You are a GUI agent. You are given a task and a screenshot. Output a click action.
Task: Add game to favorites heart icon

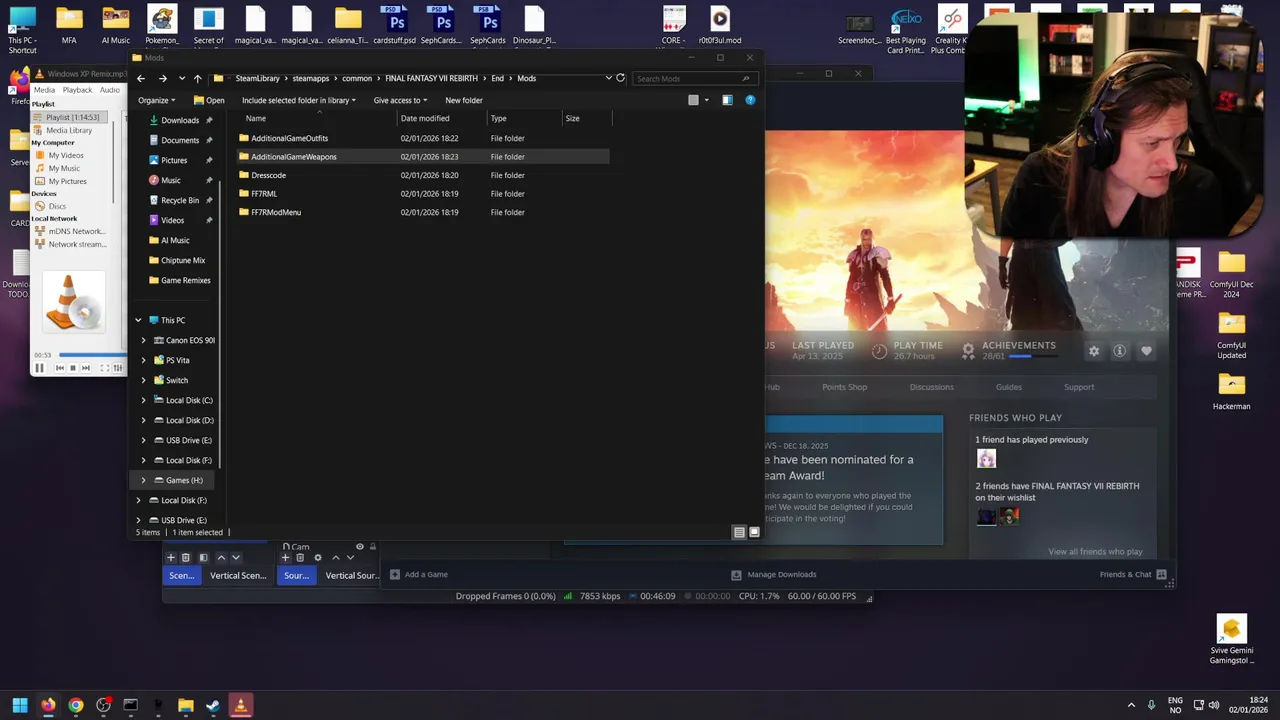(1146, 351)
